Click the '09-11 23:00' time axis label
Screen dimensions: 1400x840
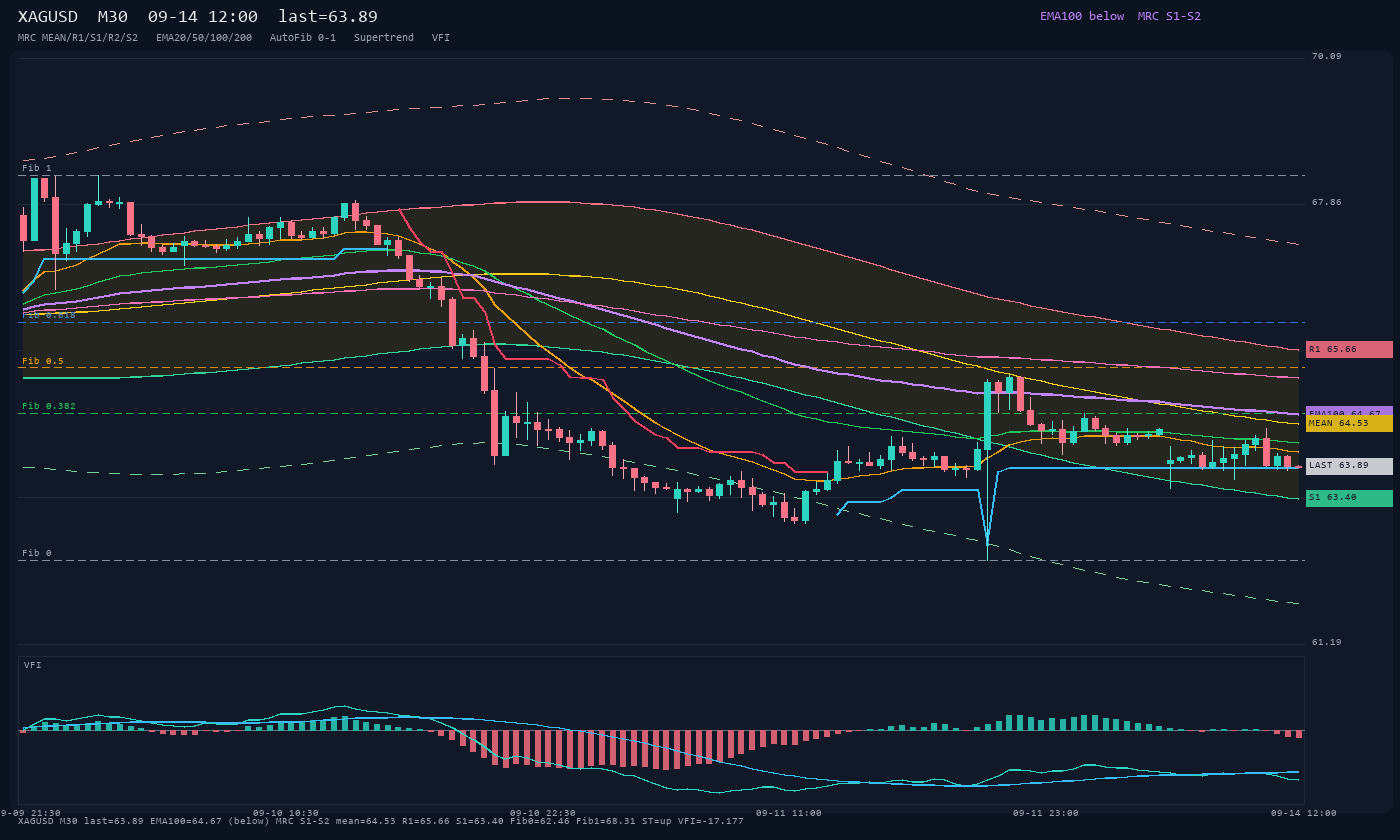click(1046, 813)
